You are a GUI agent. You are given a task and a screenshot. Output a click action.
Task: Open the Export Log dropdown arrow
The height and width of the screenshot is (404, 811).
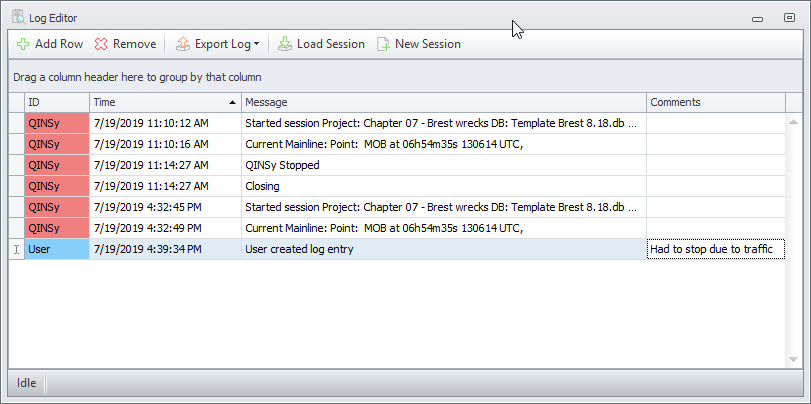[257, 44]
